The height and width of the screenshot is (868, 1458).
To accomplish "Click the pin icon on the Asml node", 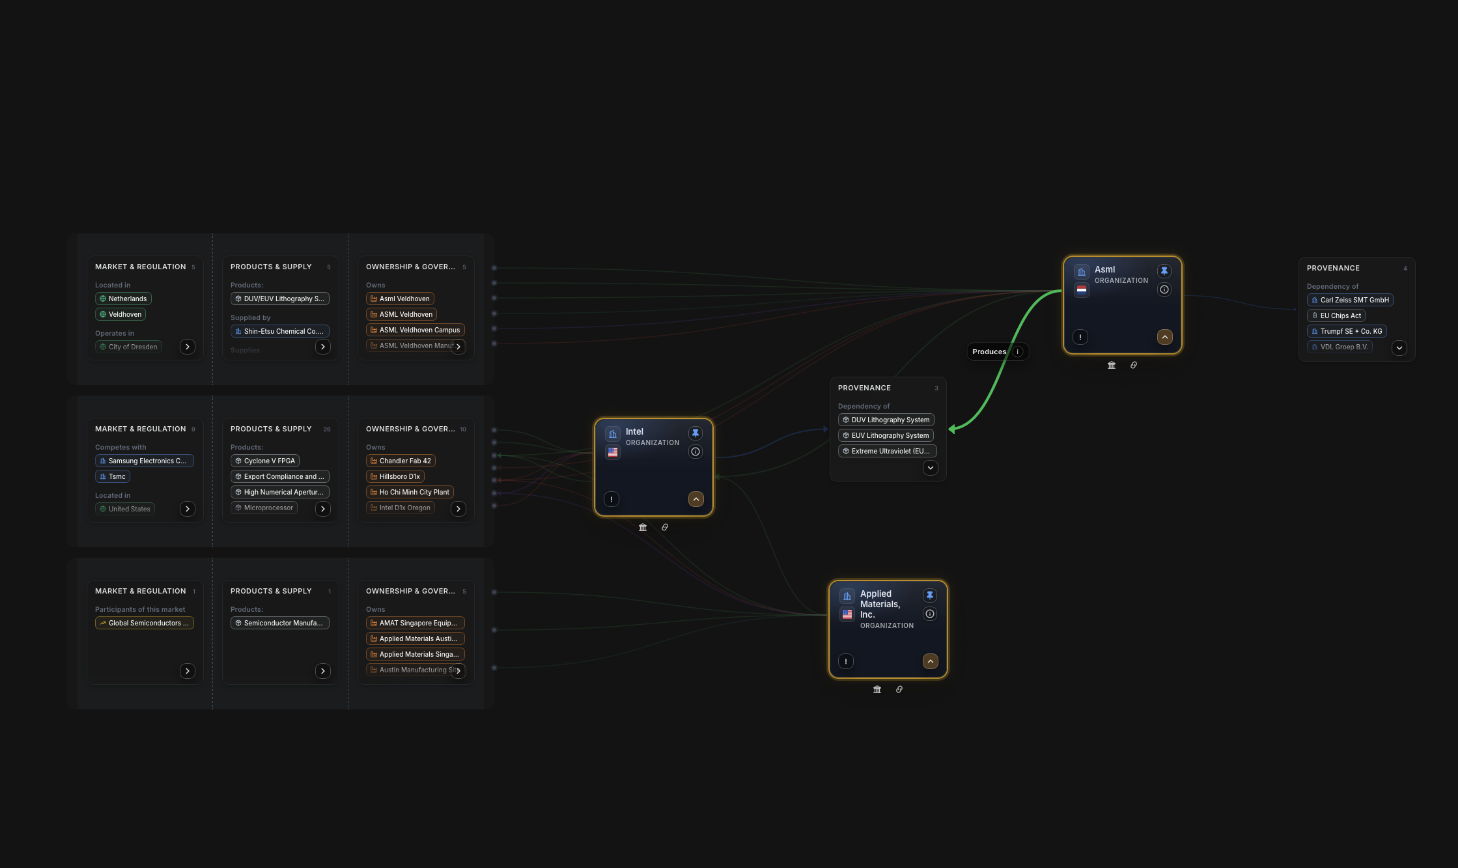I will pos(1163,270).
